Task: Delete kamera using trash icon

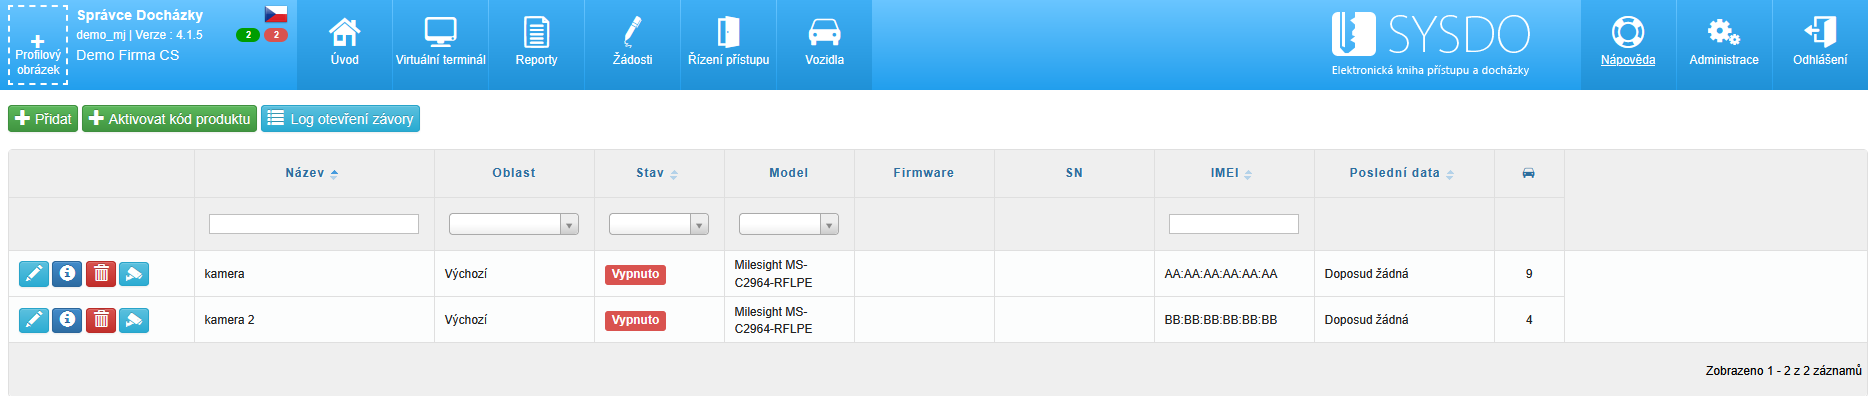Action: [x=101, y=273]
